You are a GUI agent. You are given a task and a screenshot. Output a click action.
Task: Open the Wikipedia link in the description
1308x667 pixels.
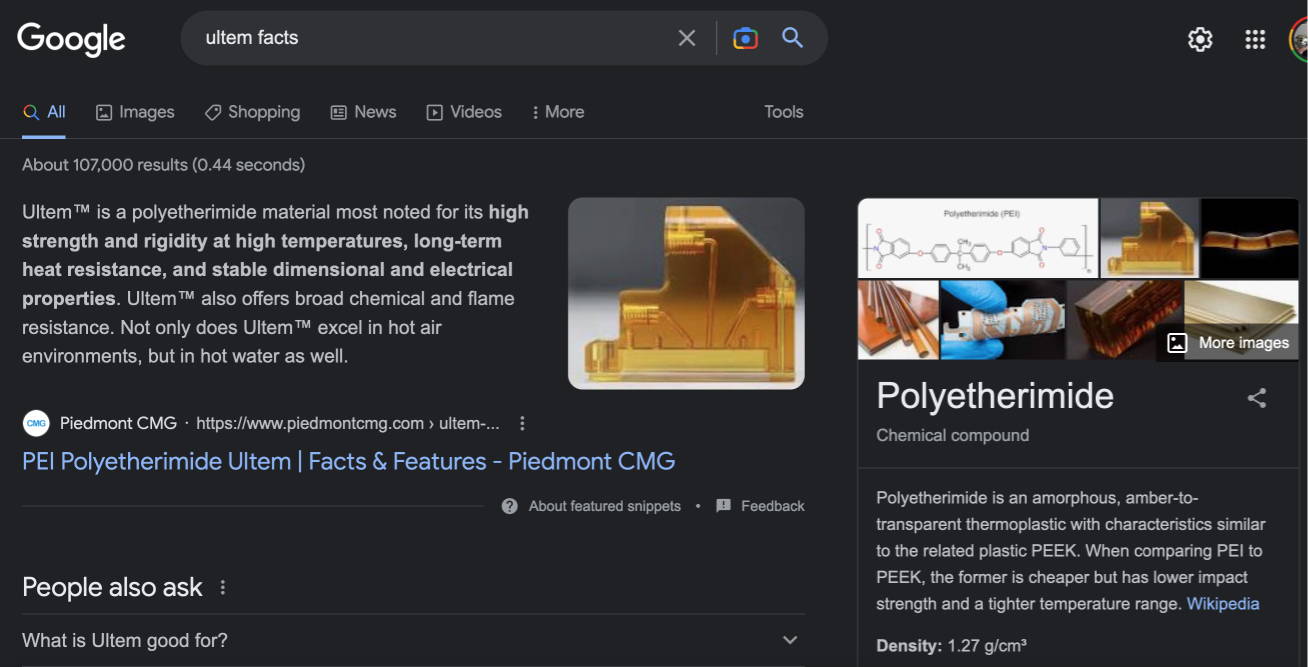pyautogui.click(x=1223, y=604)
